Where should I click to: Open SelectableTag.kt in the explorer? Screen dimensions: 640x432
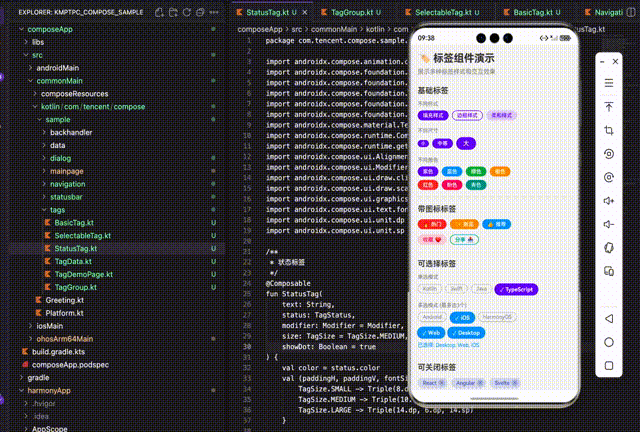(82, 236)
